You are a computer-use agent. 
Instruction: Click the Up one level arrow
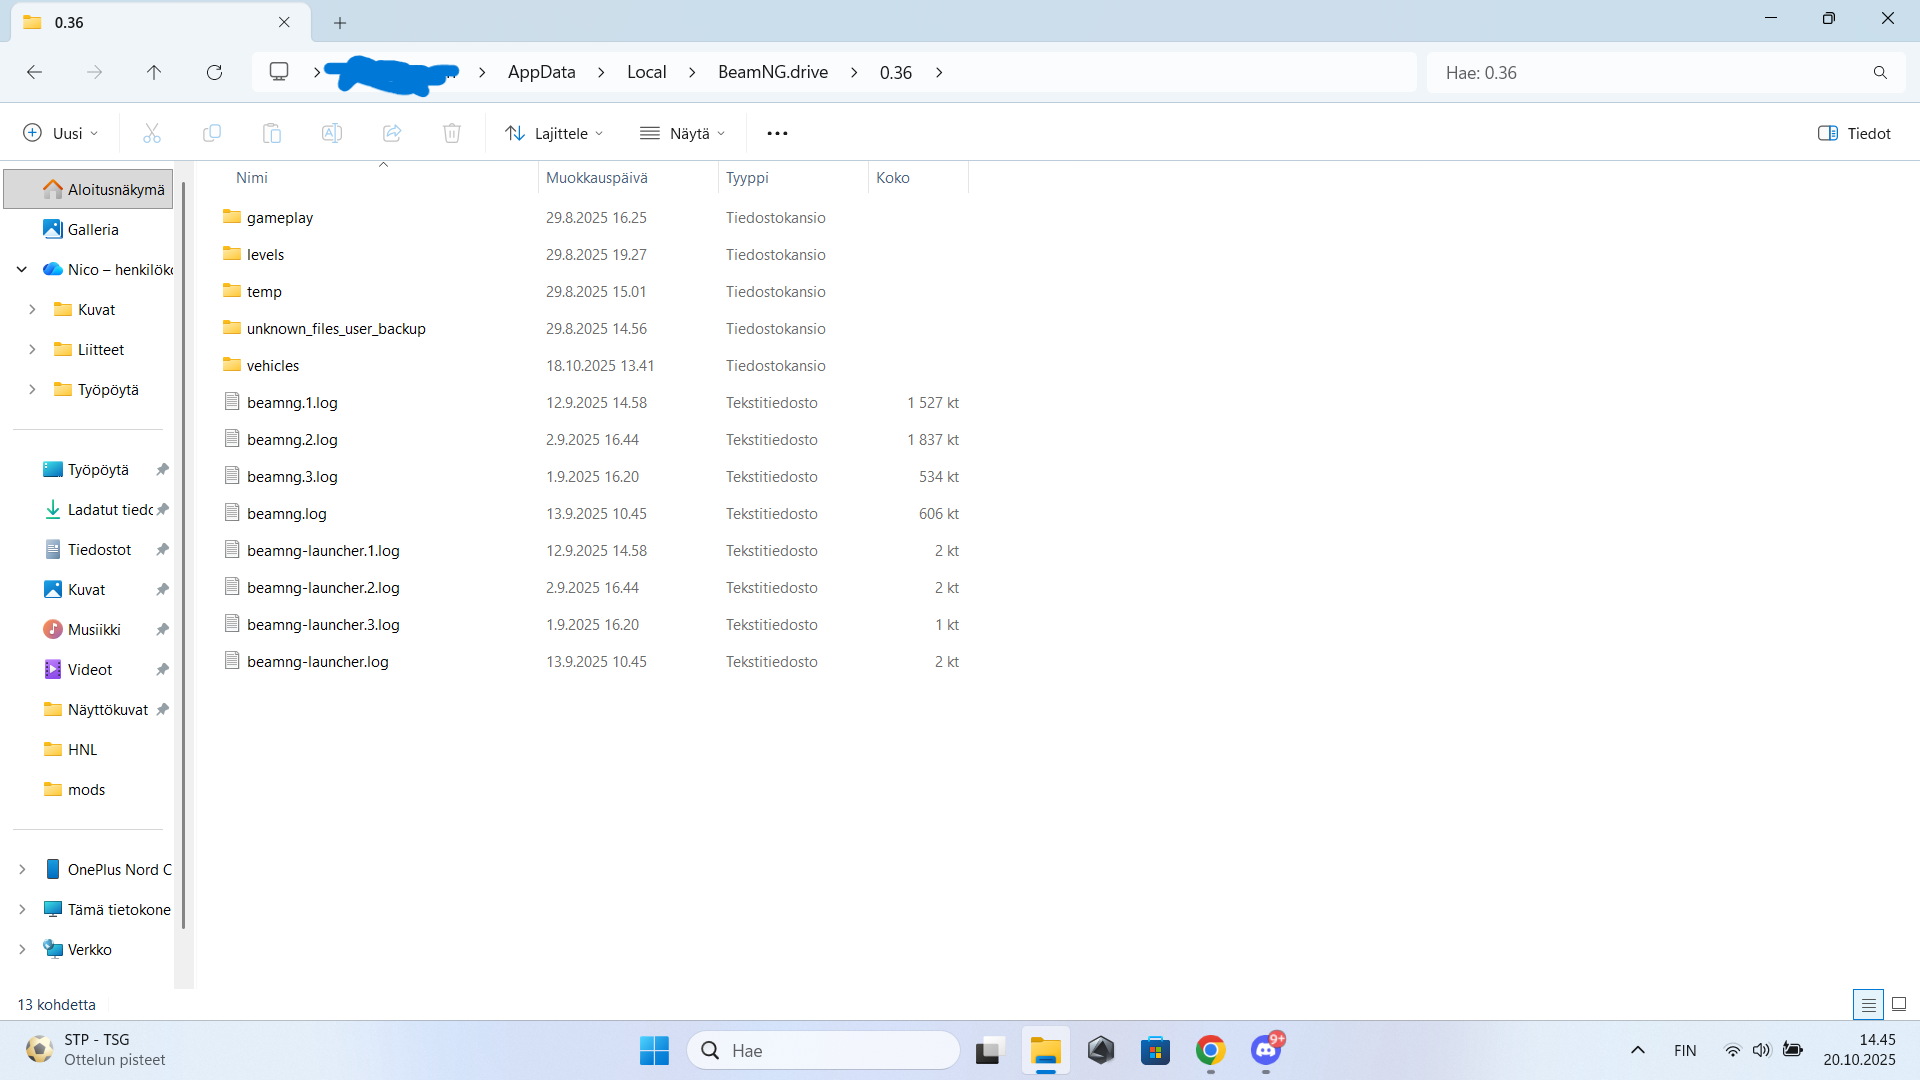[x=154, y=72]
